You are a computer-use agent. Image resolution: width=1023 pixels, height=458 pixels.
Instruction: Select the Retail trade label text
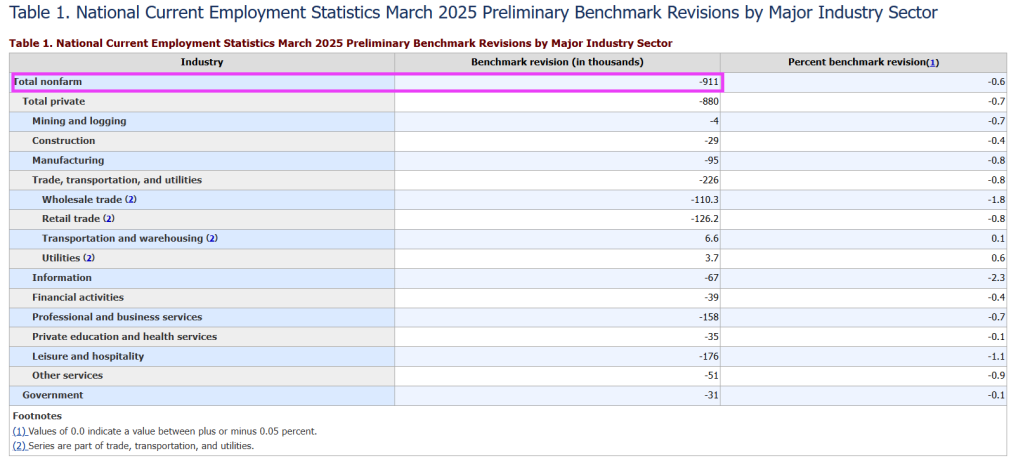pyautogui.click(x=71, y=219)
